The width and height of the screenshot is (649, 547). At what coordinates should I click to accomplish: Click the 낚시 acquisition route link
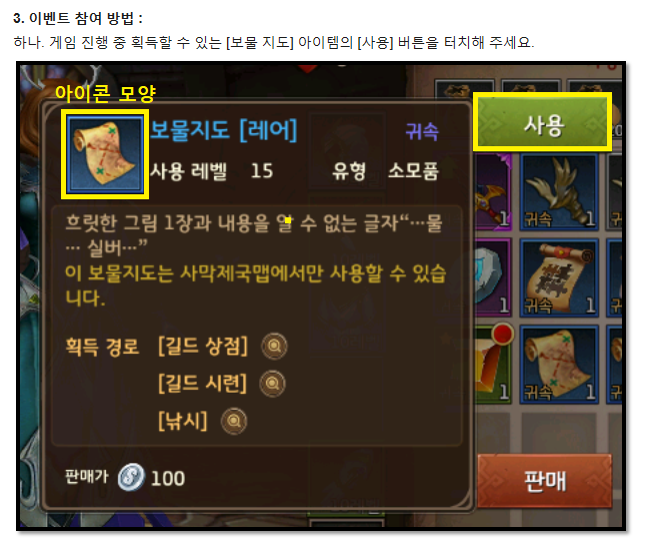[x=183, y=421]
